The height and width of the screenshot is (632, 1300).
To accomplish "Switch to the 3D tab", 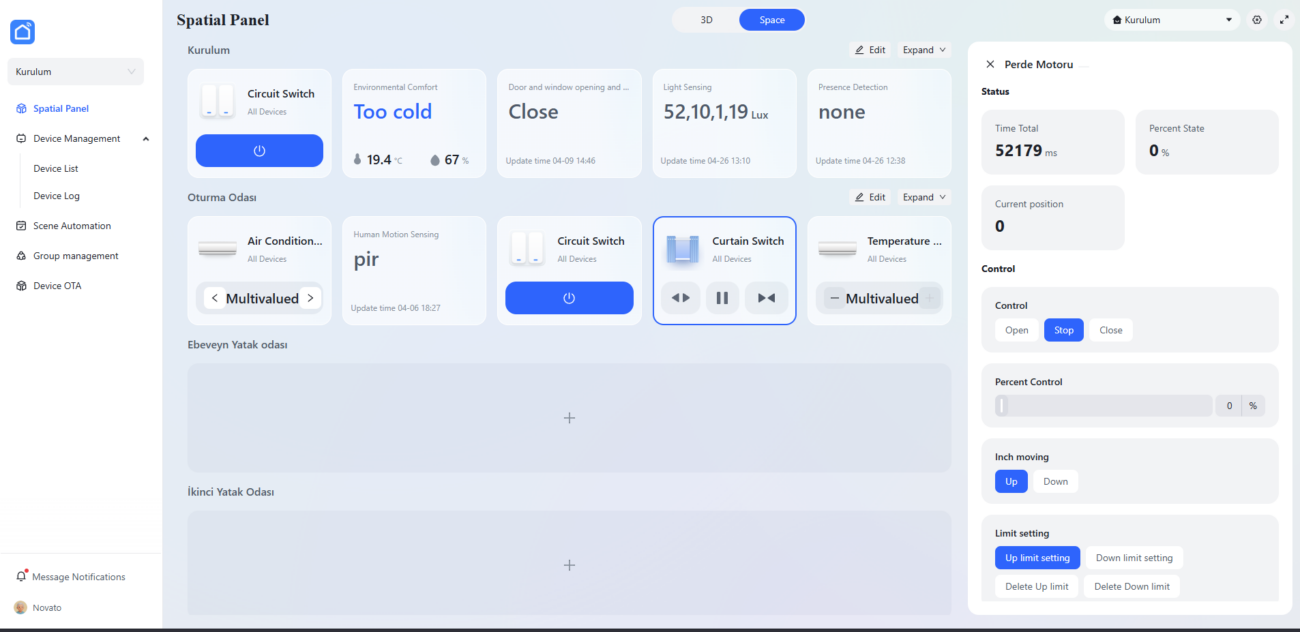I will tap(705, 19).
